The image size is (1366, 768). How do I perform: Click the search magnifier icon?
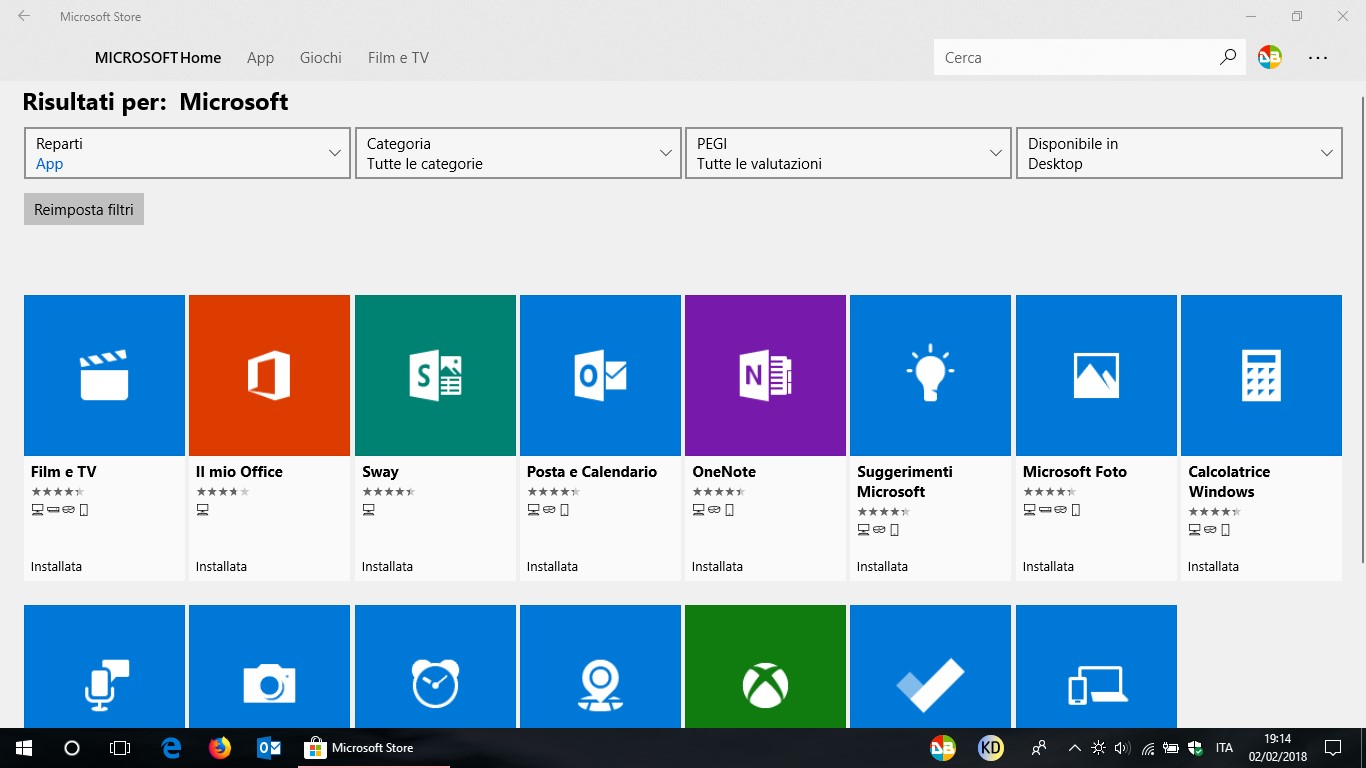[1227, 57]
